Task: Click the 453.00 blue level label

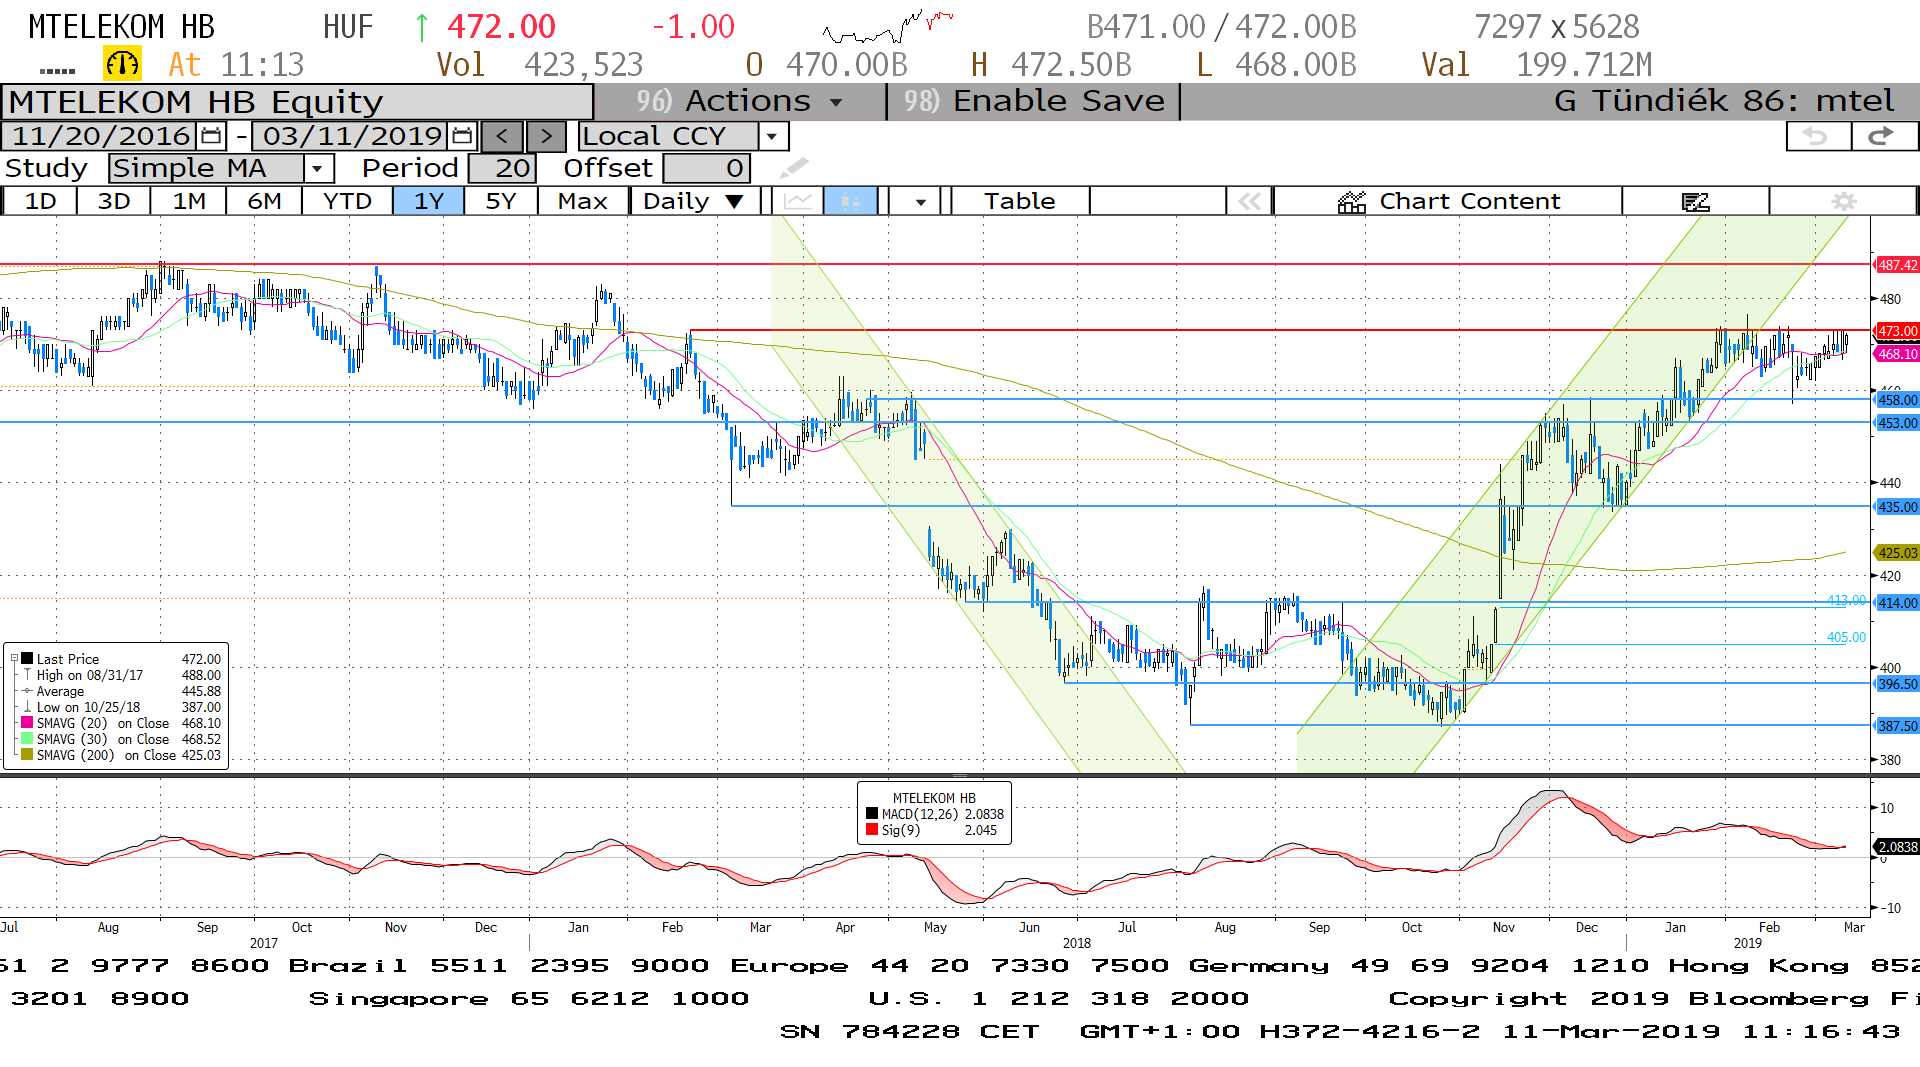Action: [1897, 423]
